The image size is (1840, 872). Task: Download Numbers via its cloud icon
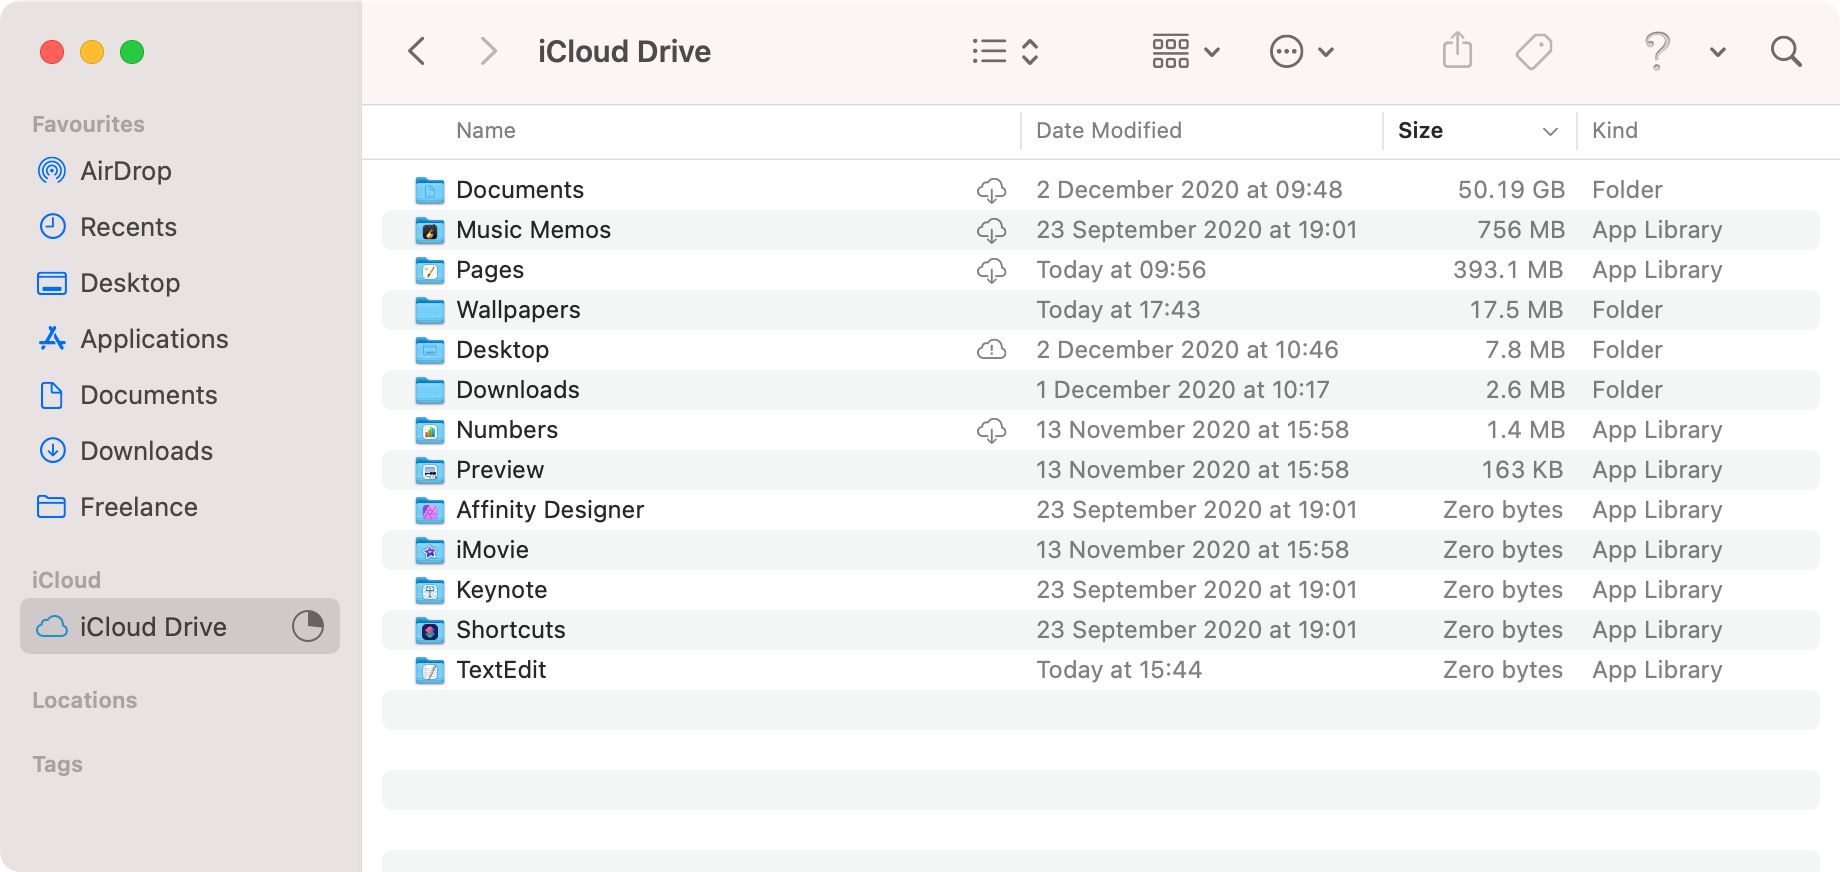click(991, 430)
